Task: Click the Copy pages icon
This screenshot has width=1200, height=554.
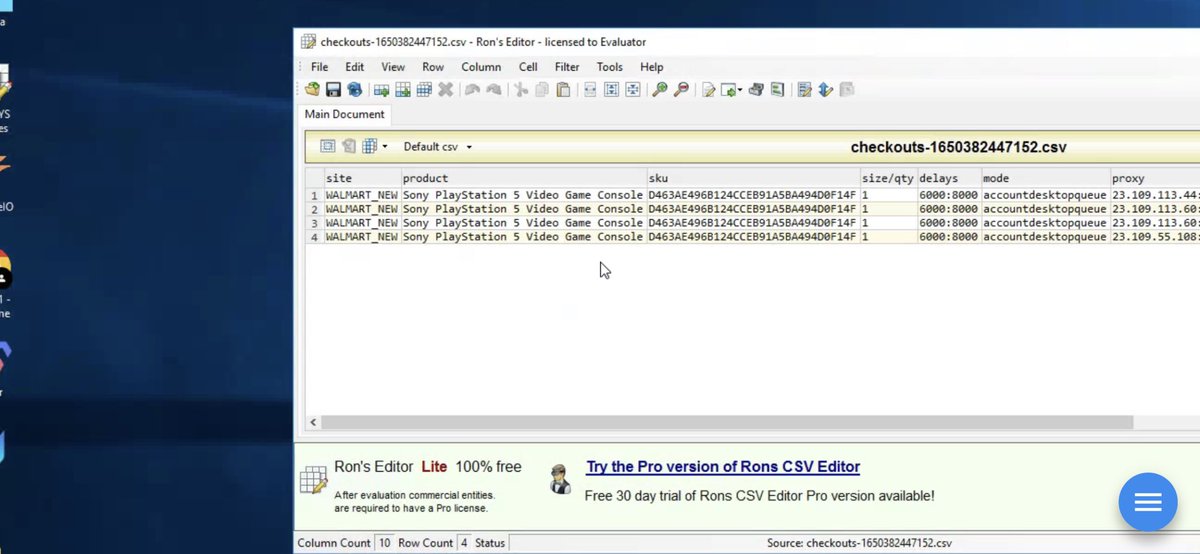Action: 542,89
